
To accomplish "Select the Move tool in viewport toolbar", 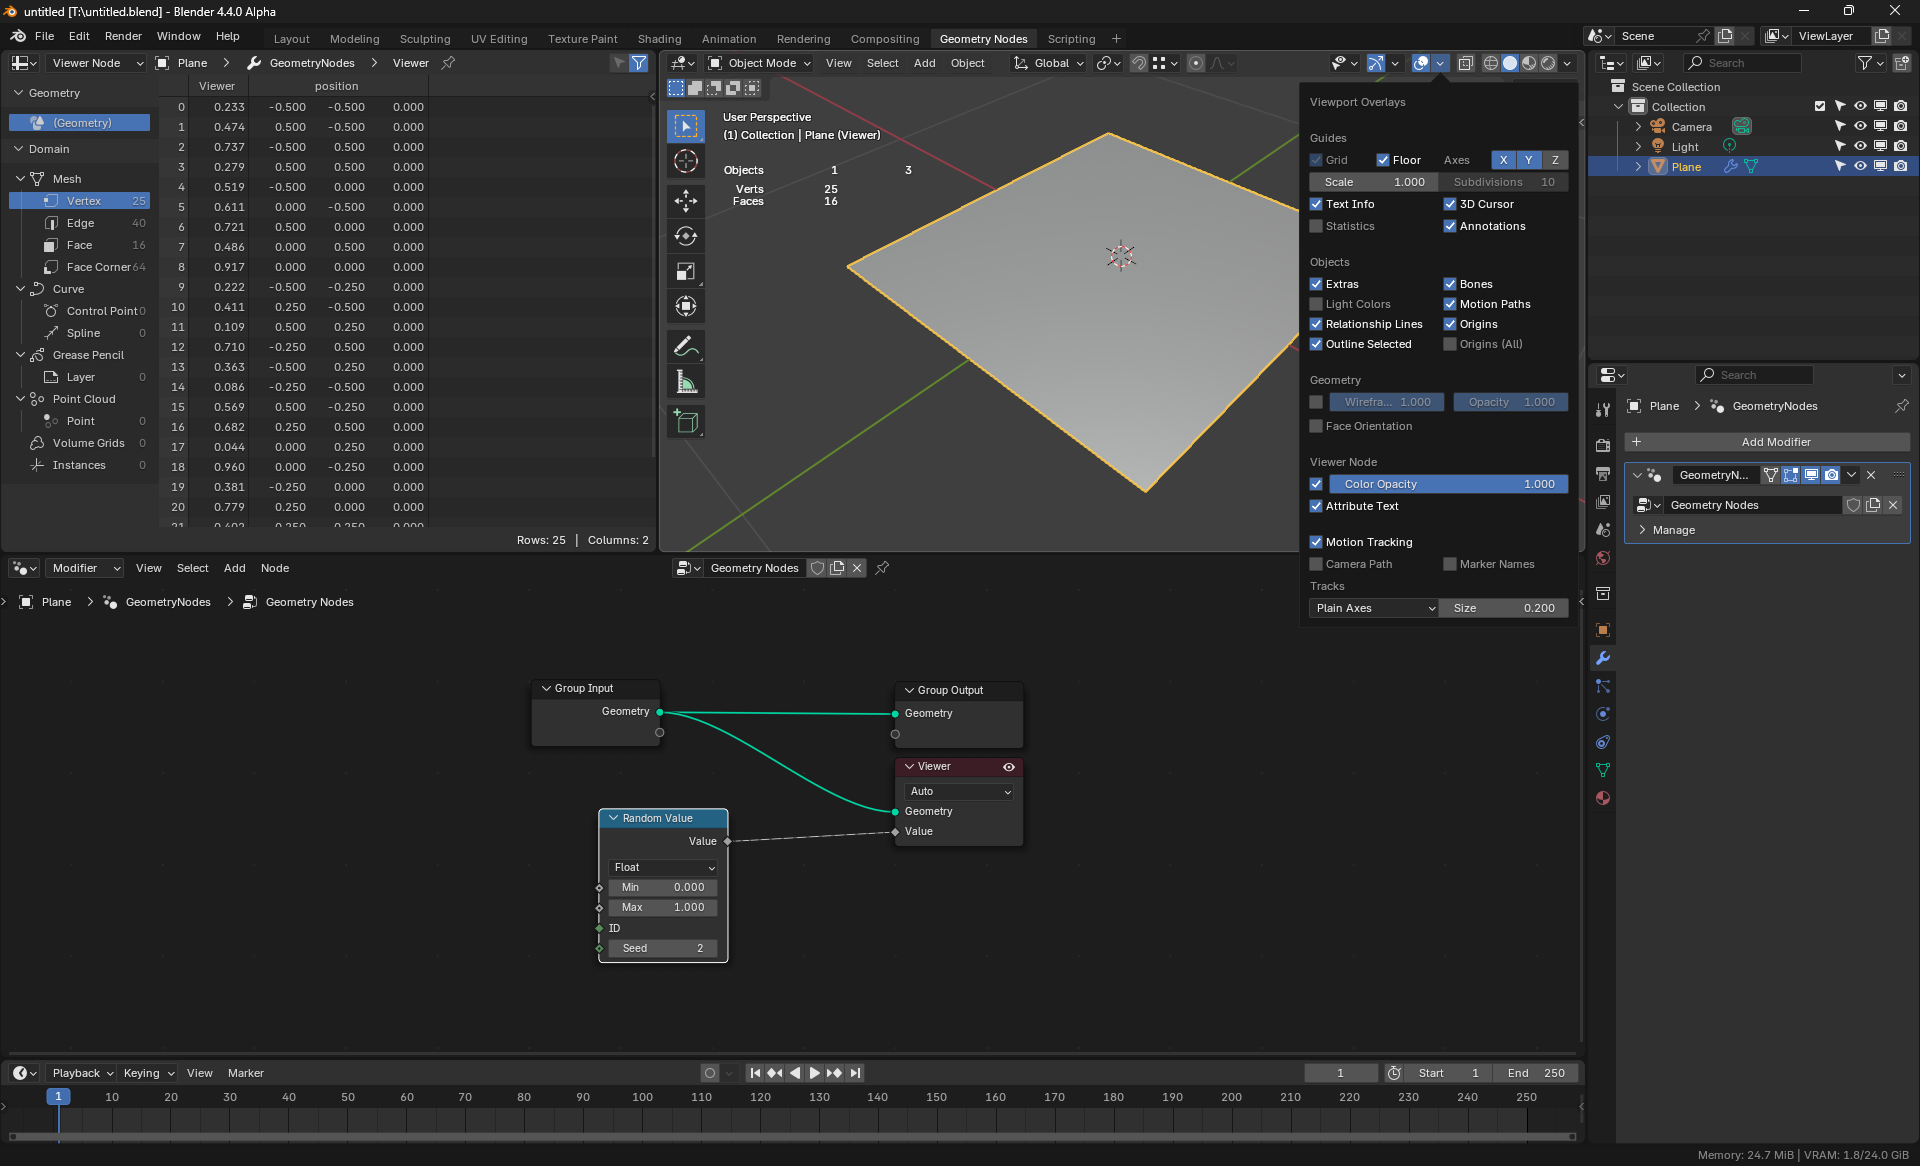I will coord(686,201).
